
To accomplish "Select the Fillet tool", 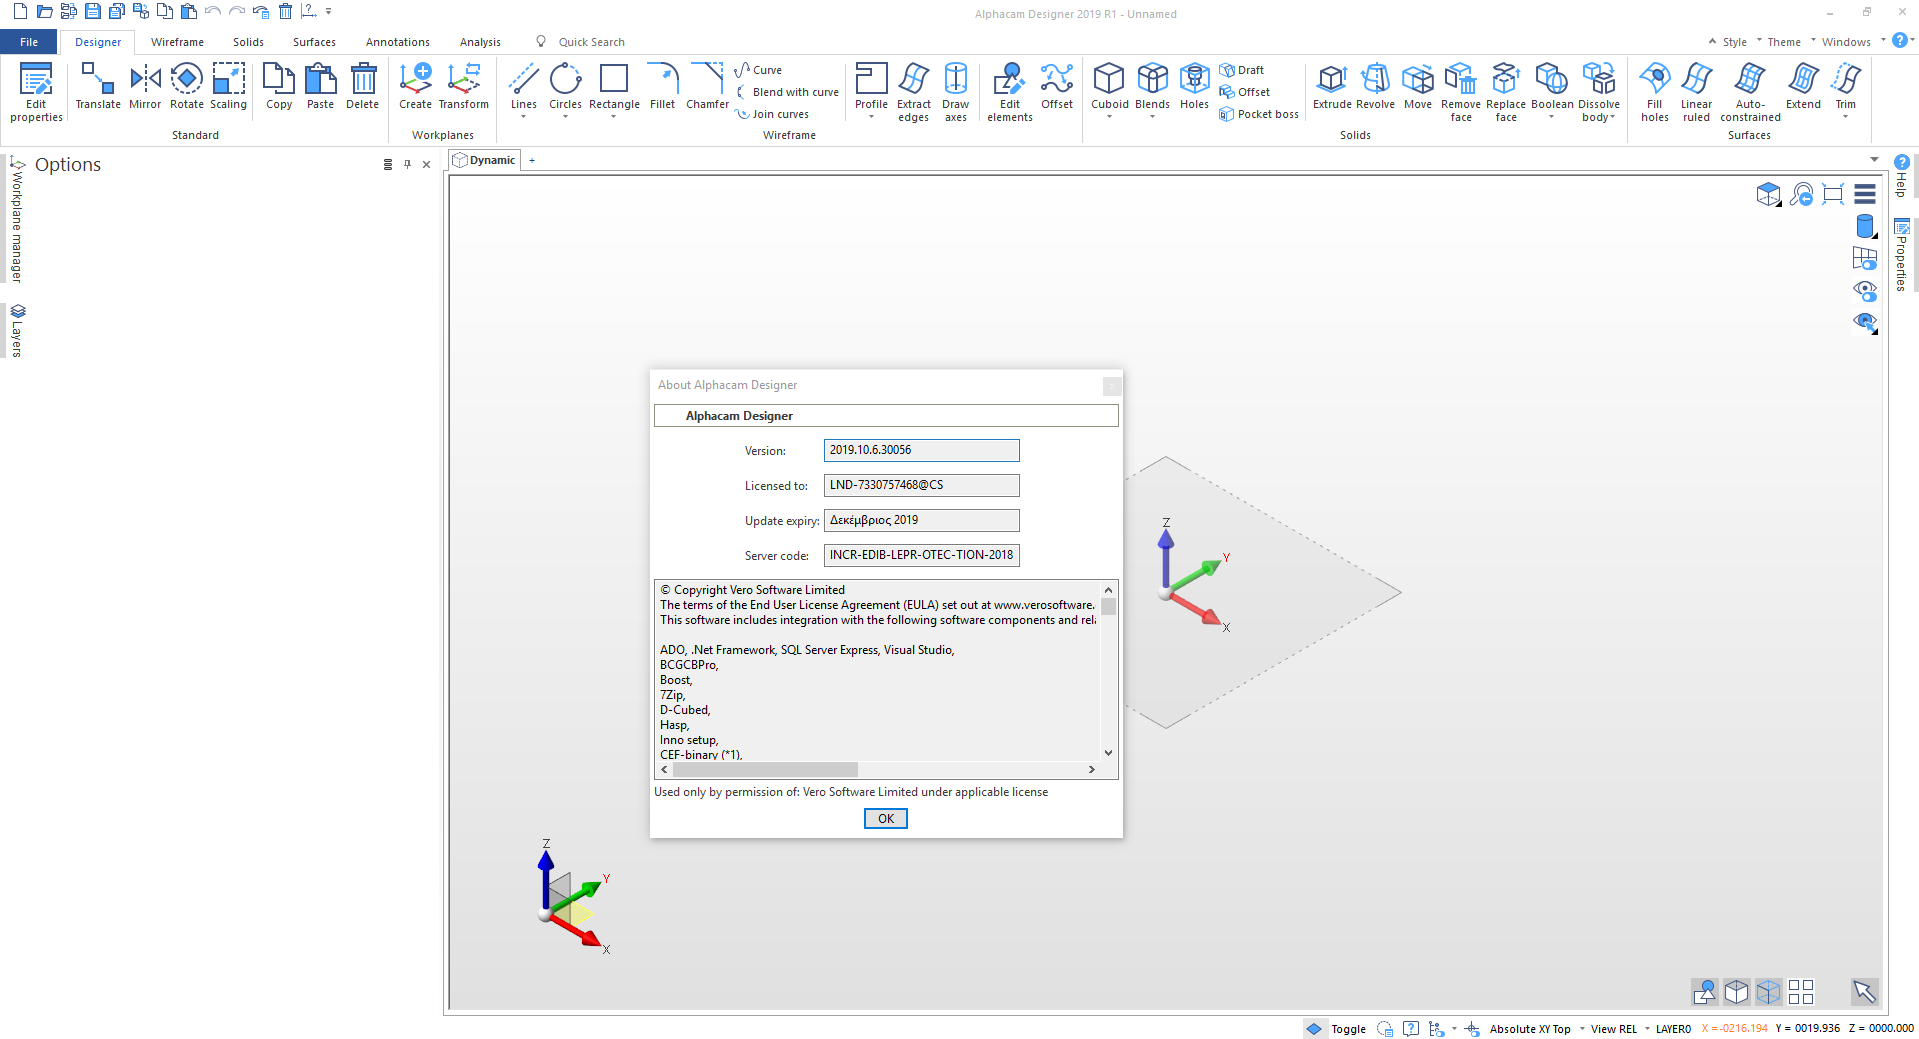I will pos(662,86).
